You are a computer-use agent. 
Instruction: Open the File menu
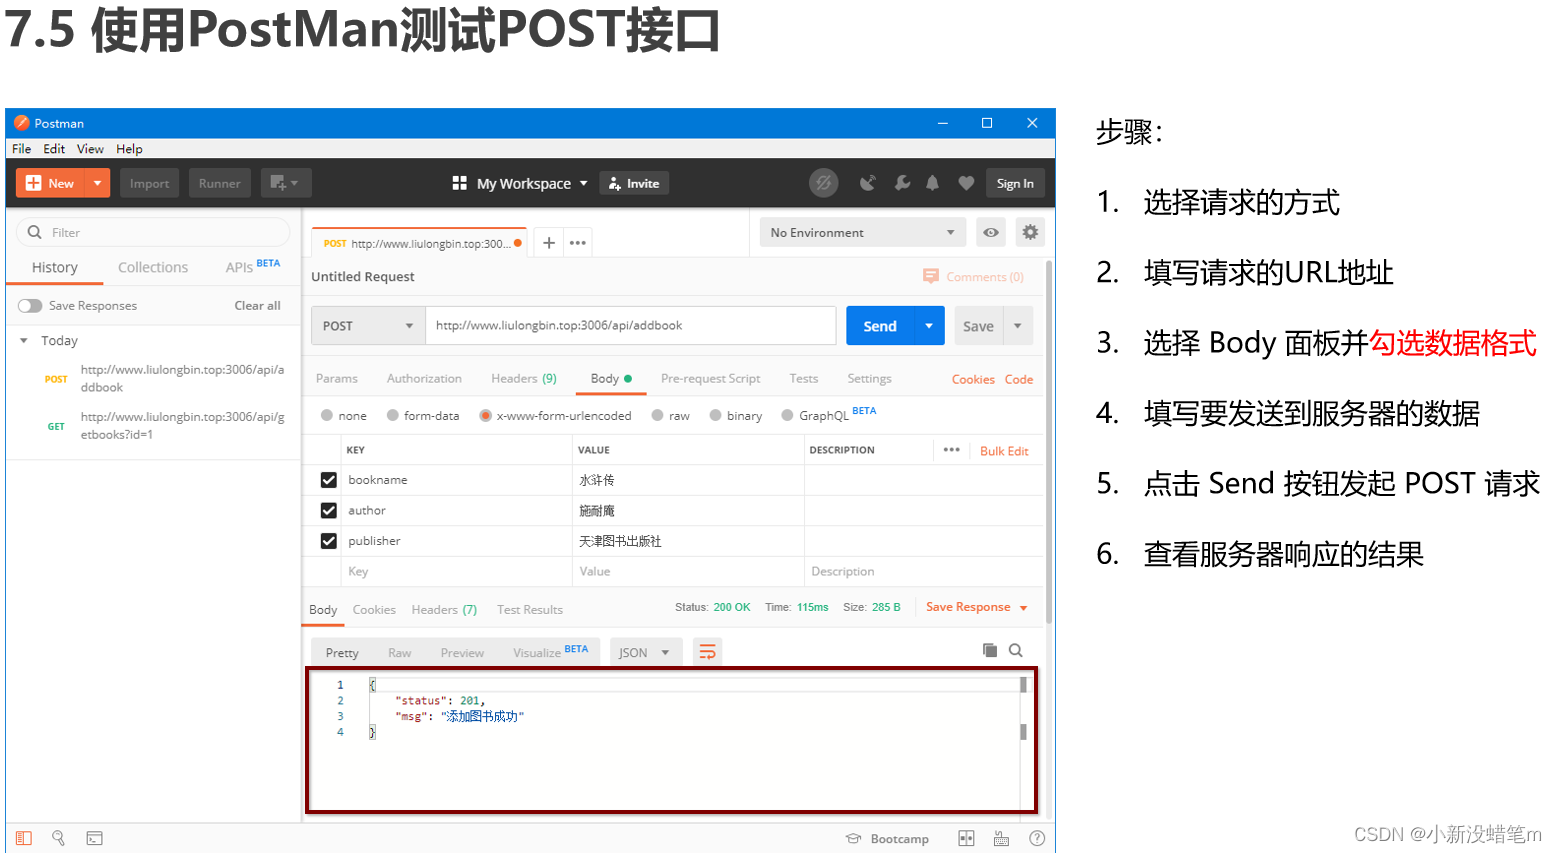pyautogui.click(x=22, y=149)
